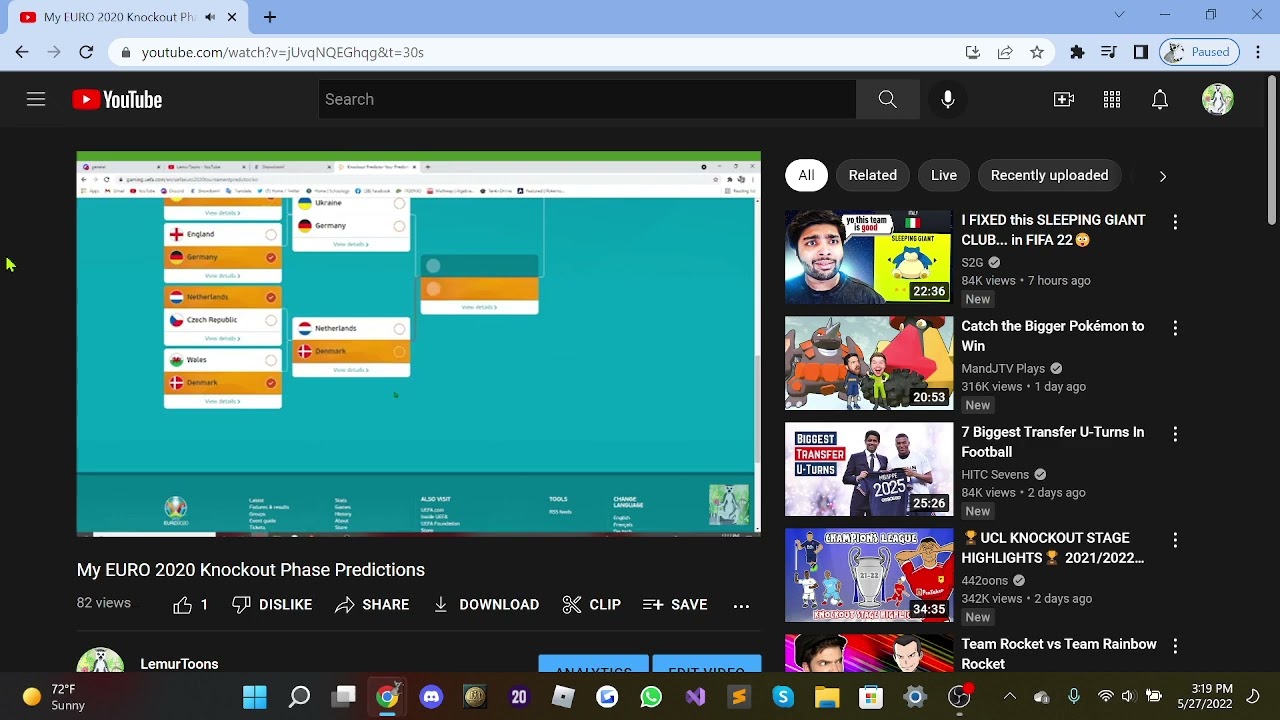Open the 7 Biggest Transfer U-Turns title

click(1052, 442)
